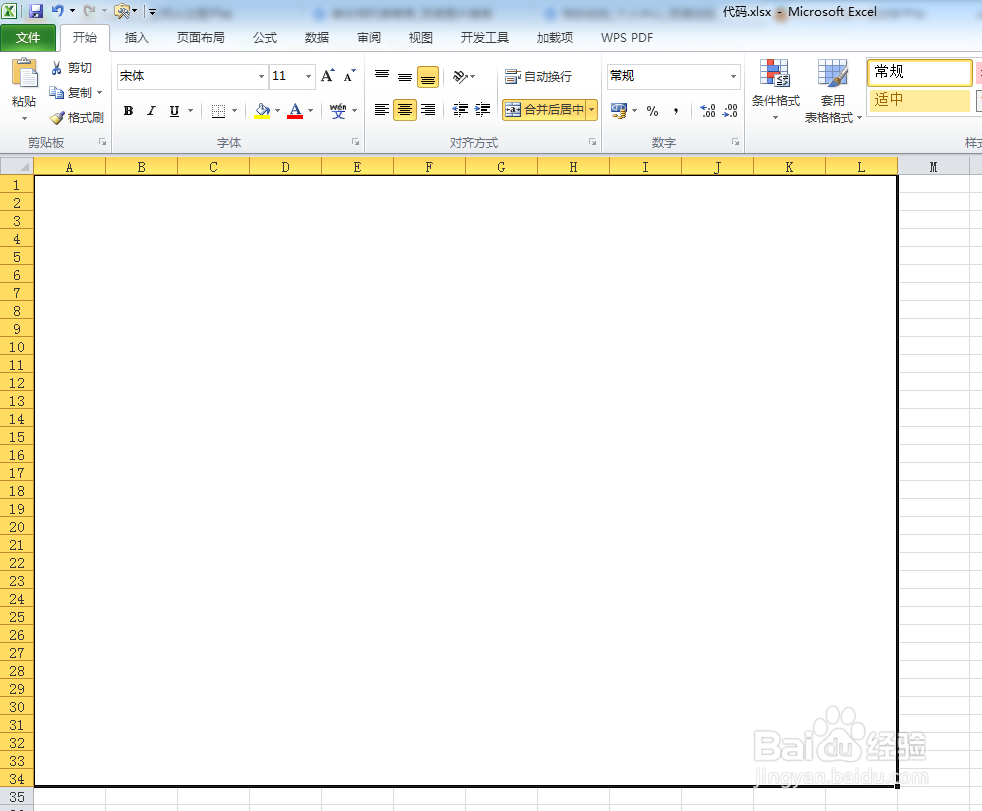Expand the Merge & Center dropdown arrow
The width and height of the screenshot is (982, 811).
click(592, 110)
